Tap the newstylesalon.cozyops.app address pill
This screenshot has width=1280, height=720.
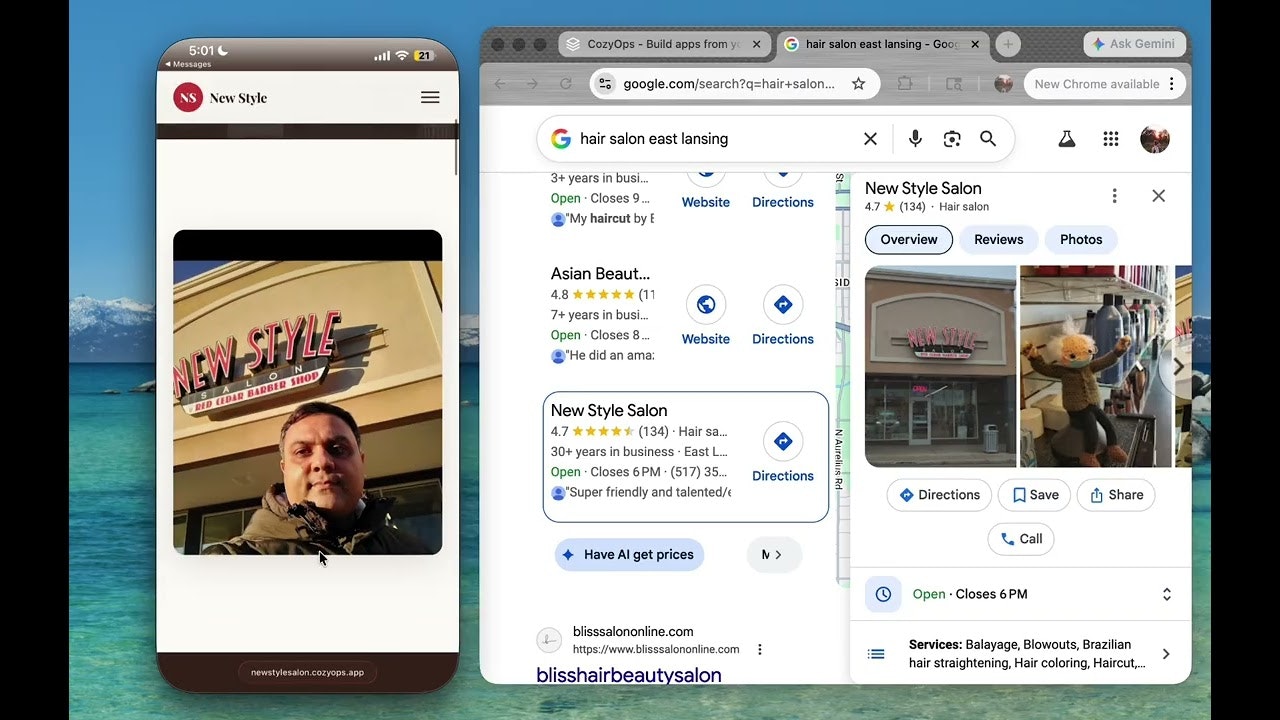point(307,673)
